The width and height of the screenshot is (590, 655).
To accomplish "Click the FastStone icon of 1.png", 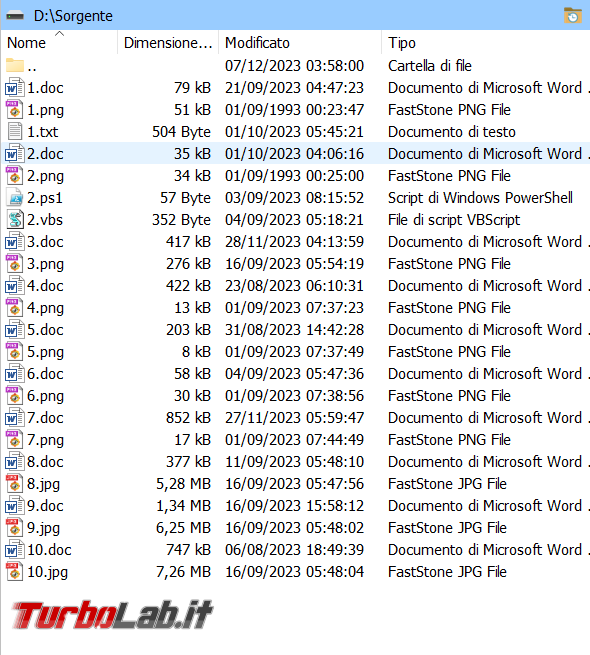I will tap(15, 110).
